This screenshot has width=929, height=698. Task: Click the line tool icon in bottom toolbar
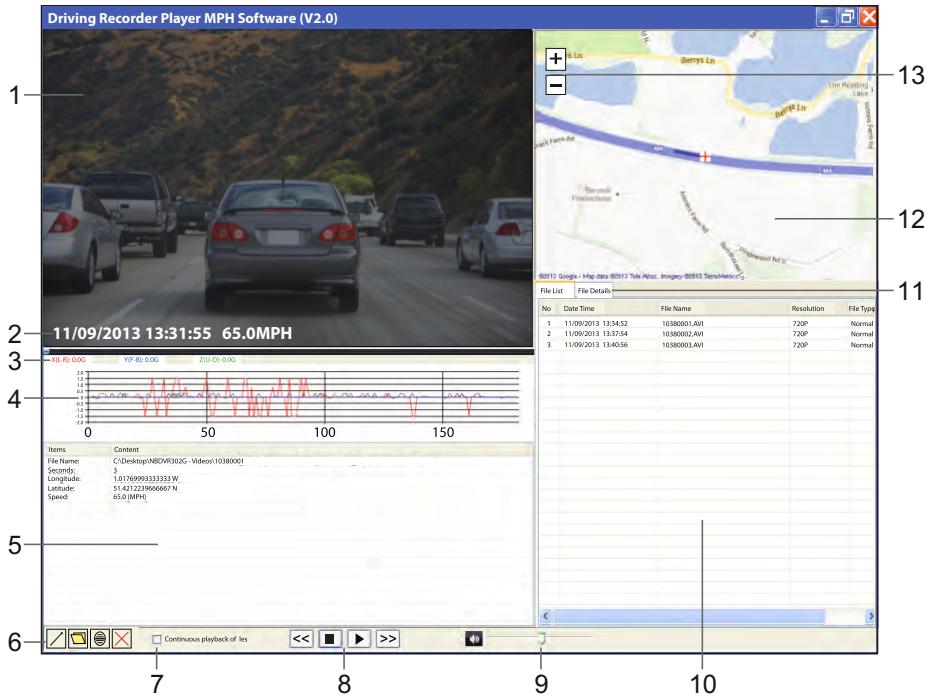[56, 639]
